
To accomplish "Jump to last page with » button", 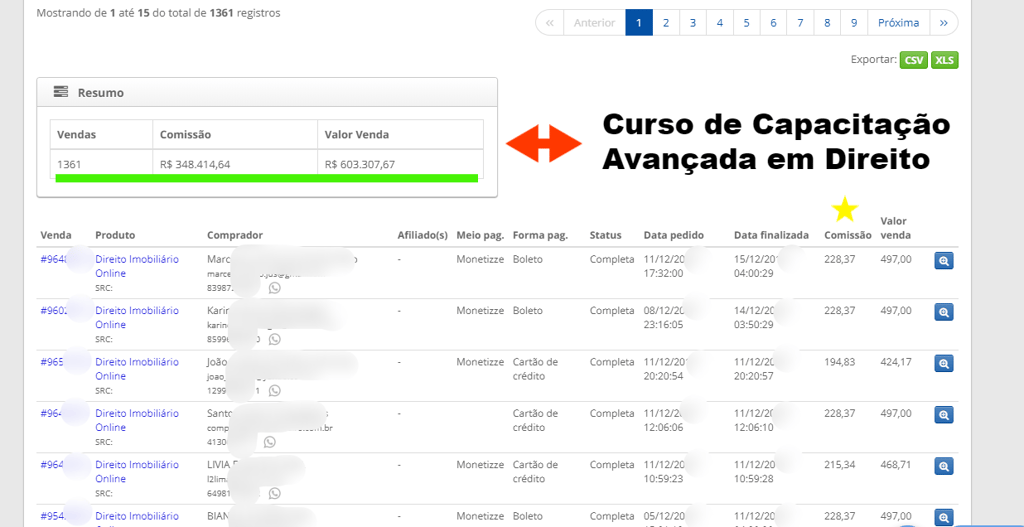I will coord(944,23).
